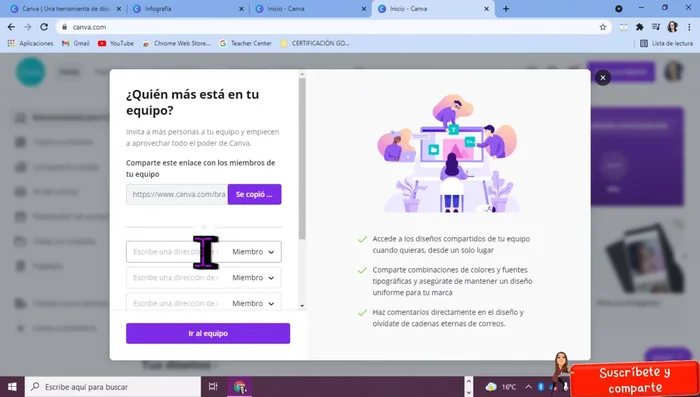The image size is (700, 397).
Task: Close the team invitation dialog
Action: [603, 78]
